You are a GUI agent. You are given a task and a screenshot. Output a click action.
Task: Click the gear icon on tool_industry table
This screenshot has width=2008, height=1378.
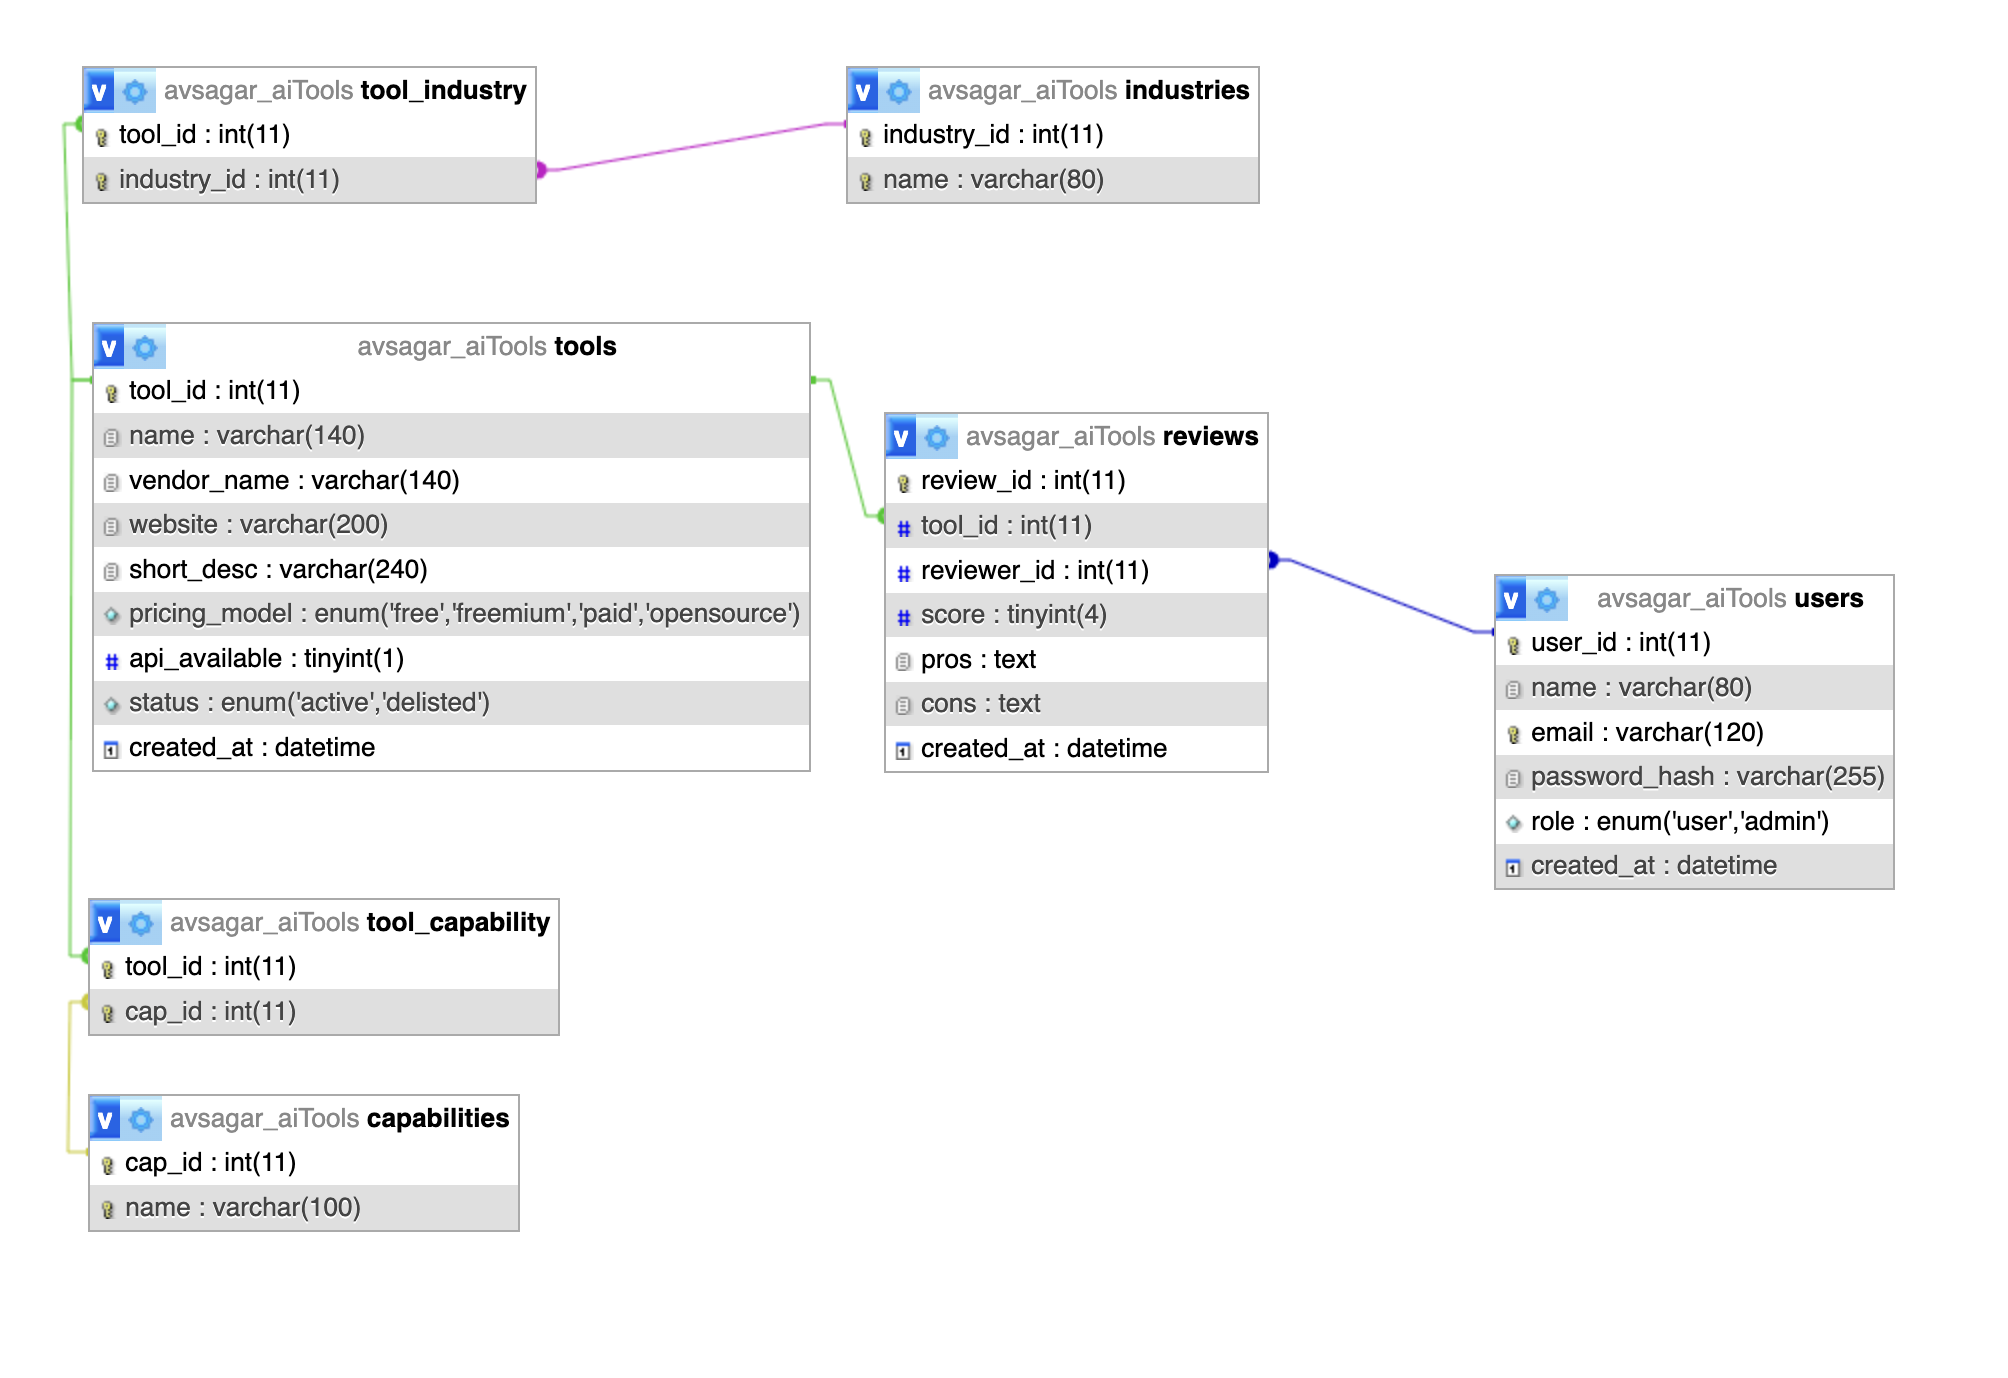pos(135,91)
